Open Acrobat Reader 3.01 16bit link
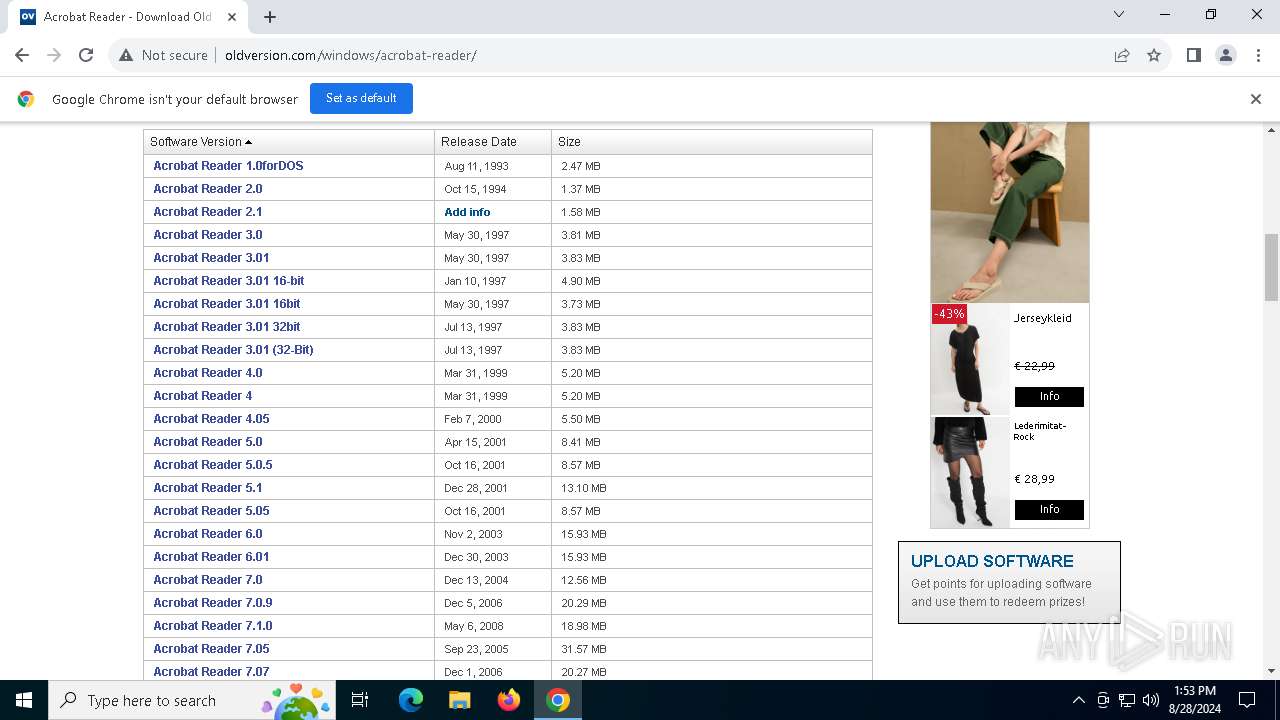Image resolution: width=1280 pixels, height=720 pixels. click(x=227, y=304)
